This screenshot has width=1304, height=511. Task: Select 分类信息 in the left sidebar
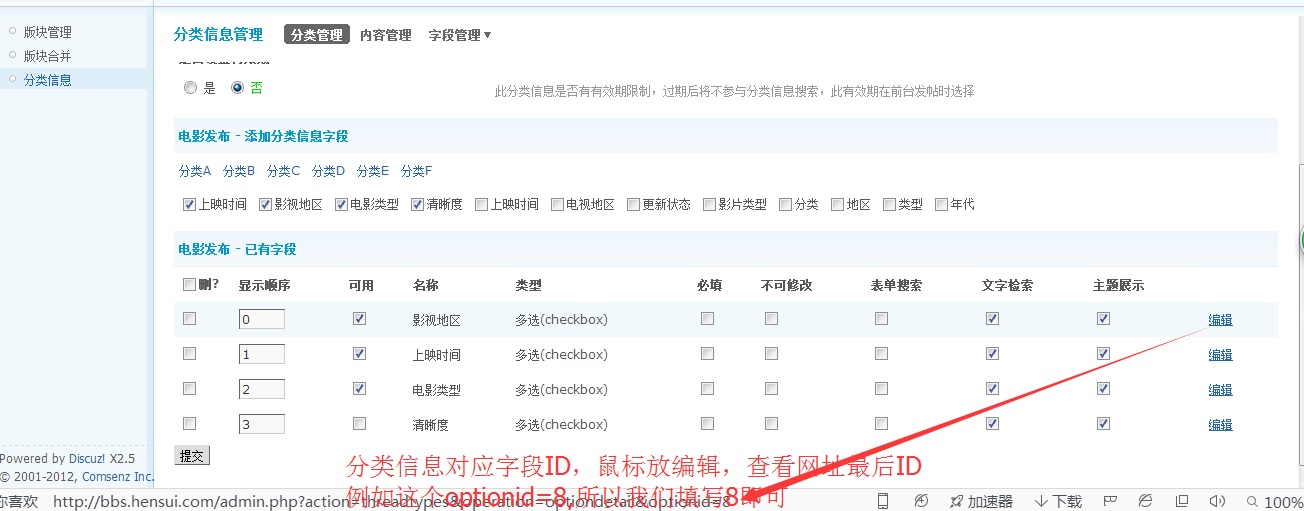tap(48, 80)
